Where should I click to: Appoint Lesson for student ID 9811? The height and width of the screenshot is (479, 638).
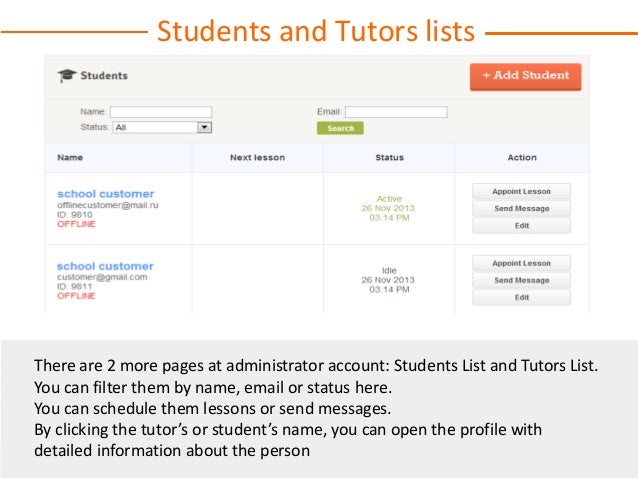522,263
